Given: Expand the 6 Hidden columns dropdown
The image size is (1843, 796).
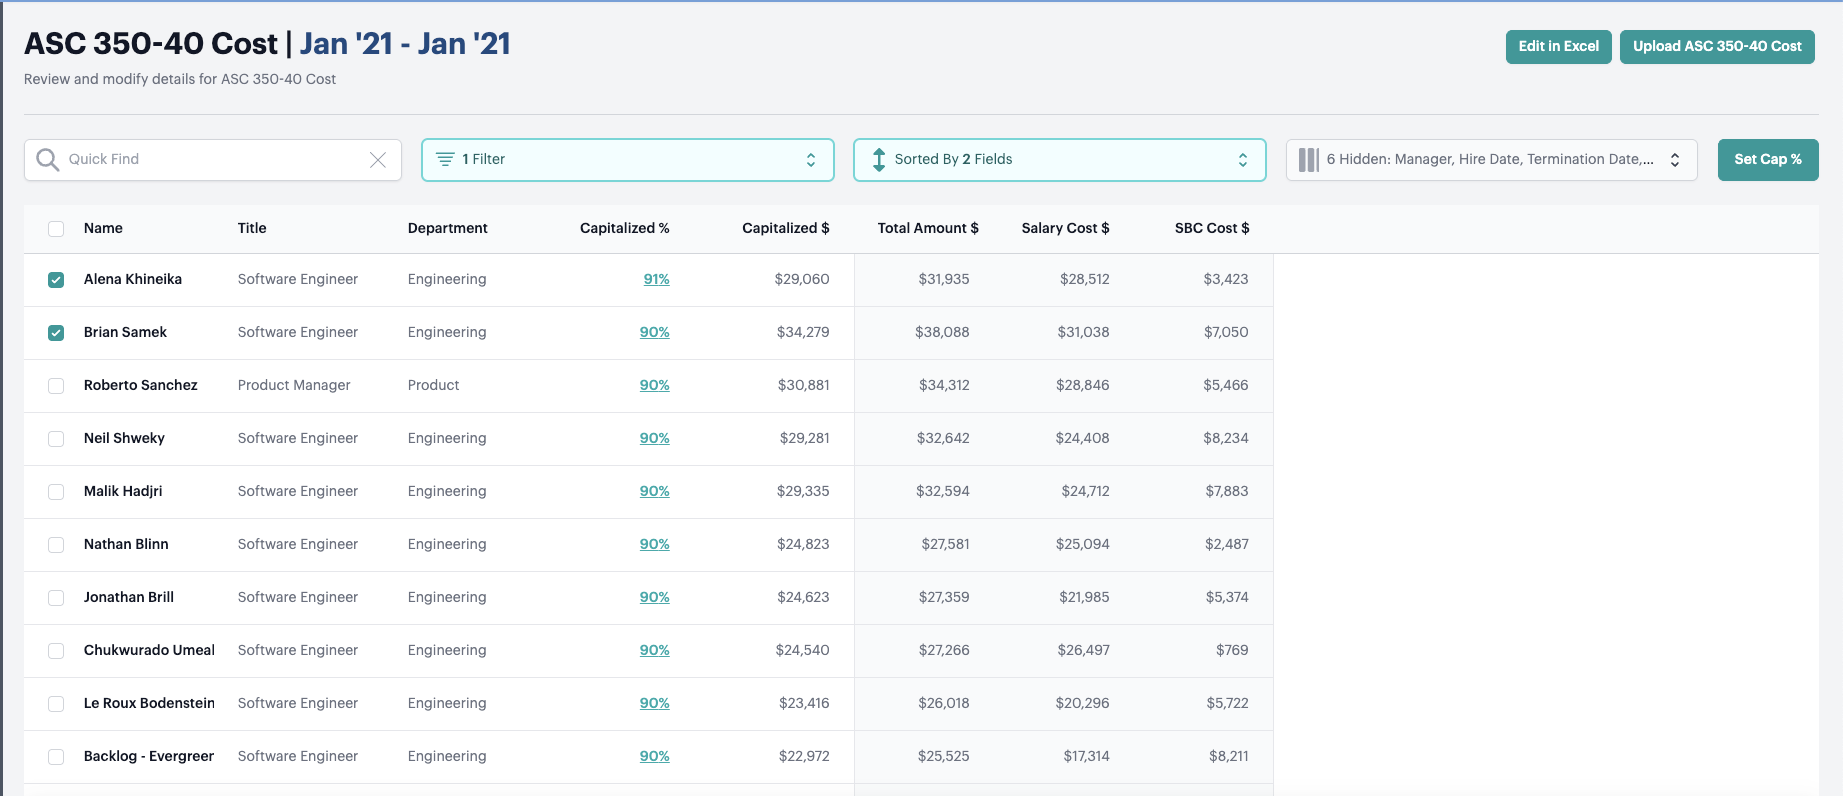Looking at the screenshot, I should pos(1492,160).
